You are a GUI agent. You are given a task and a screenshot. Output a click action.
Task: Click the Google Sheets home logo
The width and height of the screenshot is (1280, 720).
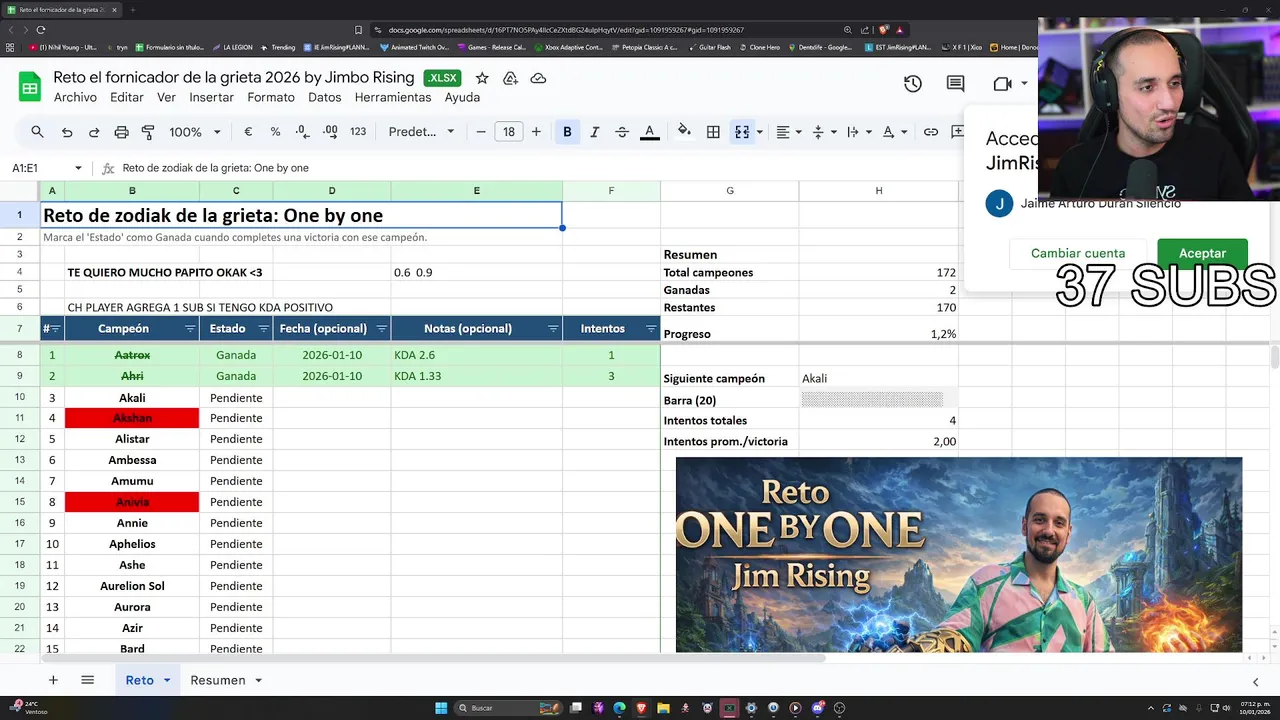coord(30,87)
